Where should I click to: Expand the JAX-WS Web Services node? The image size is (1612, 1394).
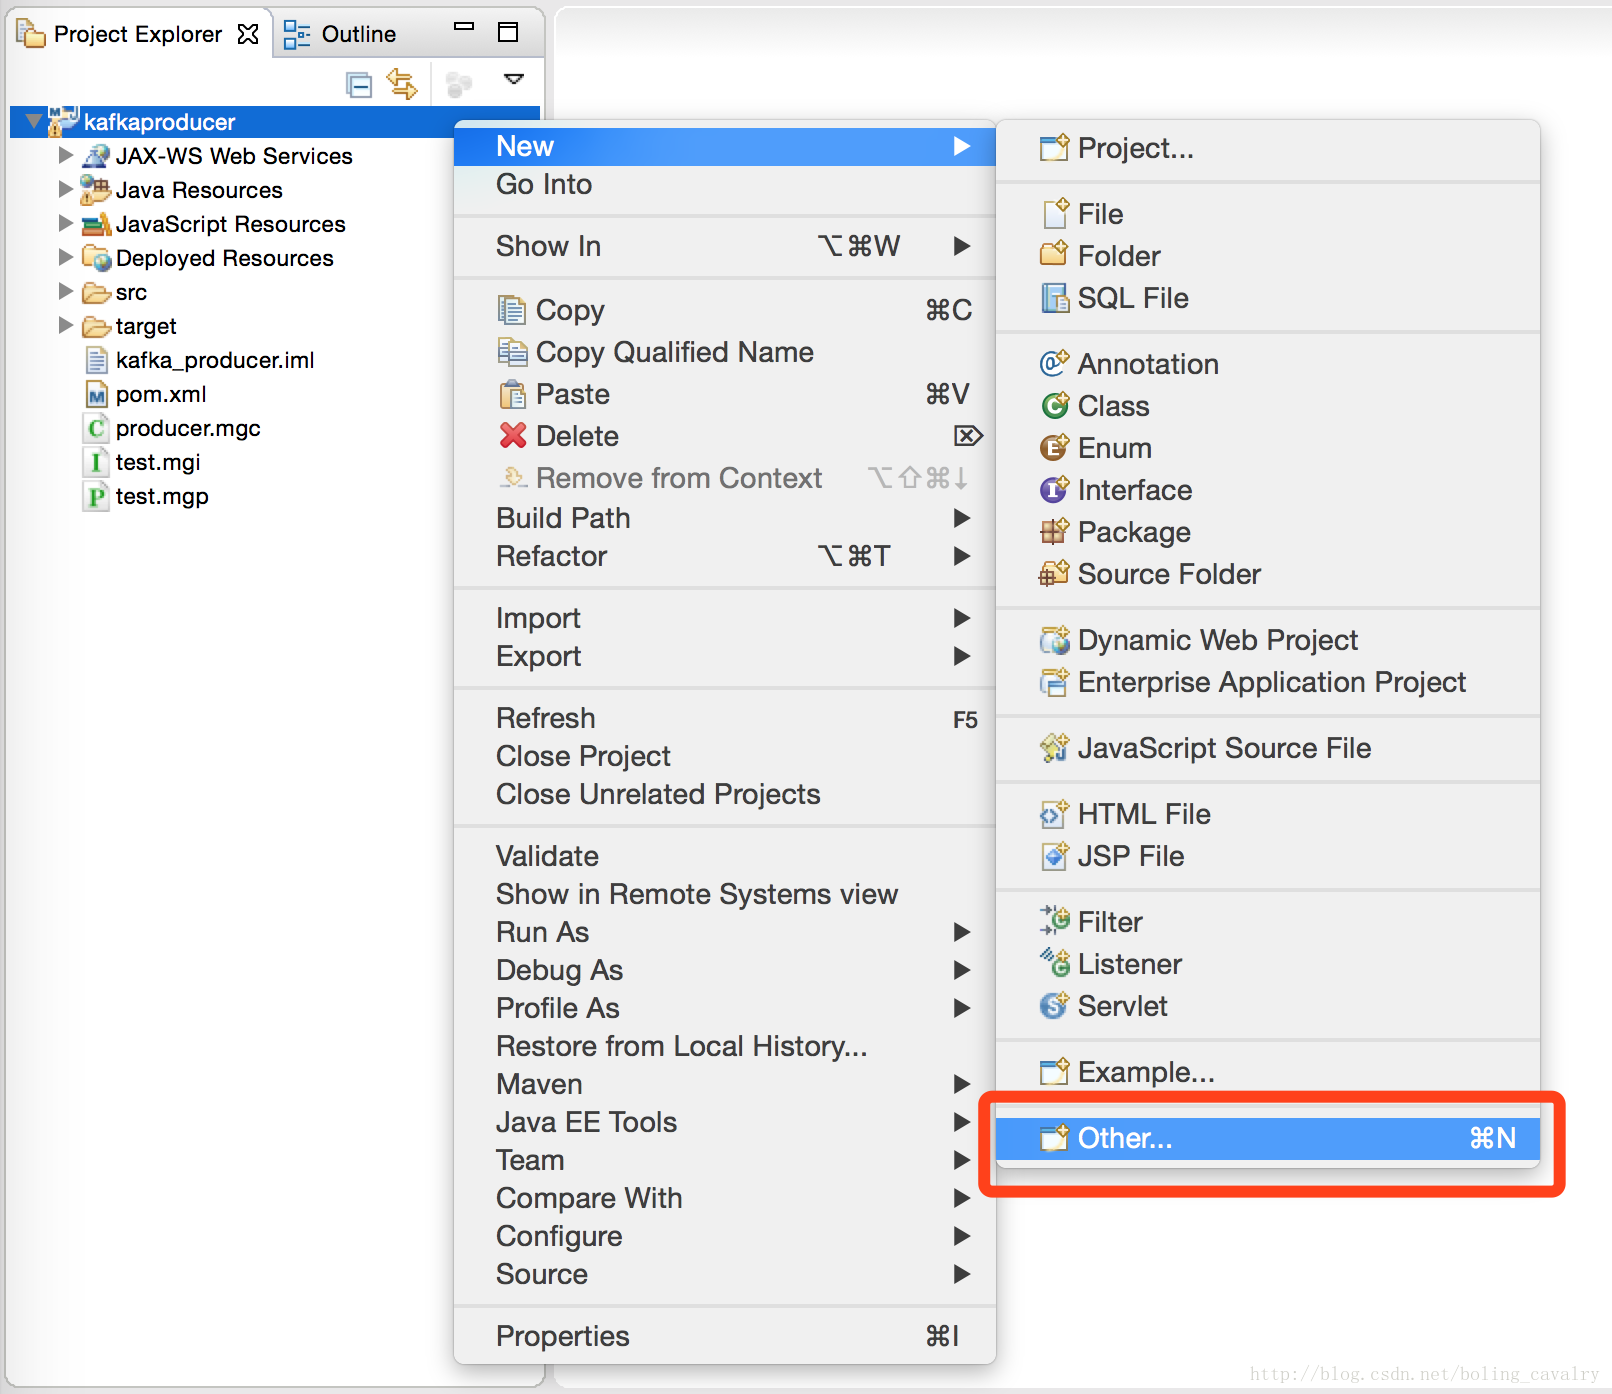66,155
